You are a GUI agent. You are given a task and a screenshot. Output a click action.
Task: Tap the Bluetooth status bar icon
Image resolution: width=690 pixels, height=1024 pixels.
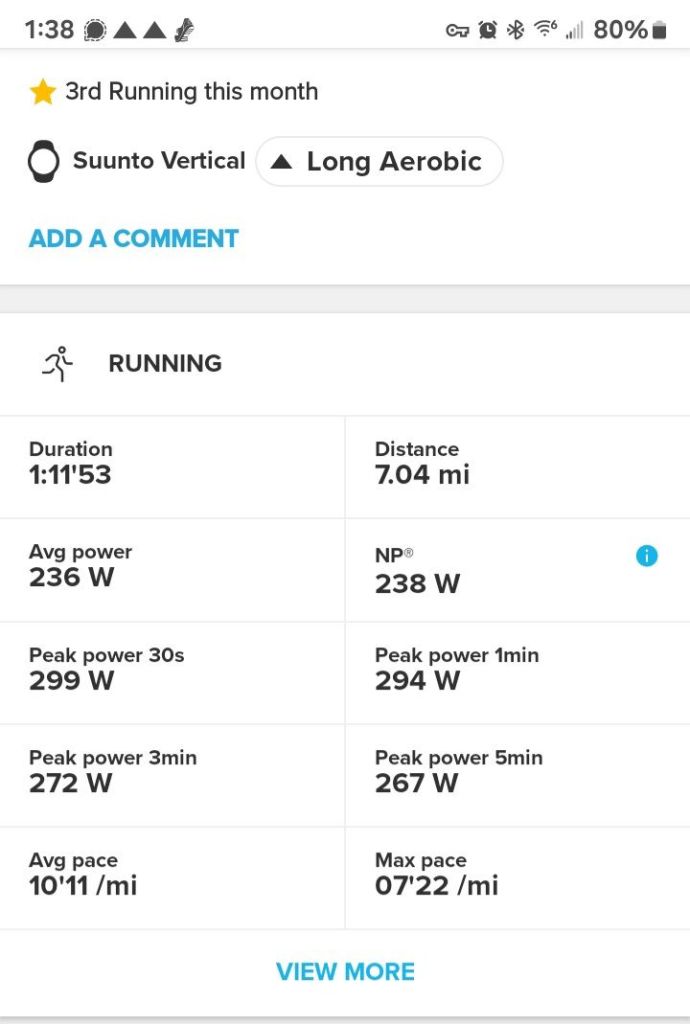(x=515, y=30)
